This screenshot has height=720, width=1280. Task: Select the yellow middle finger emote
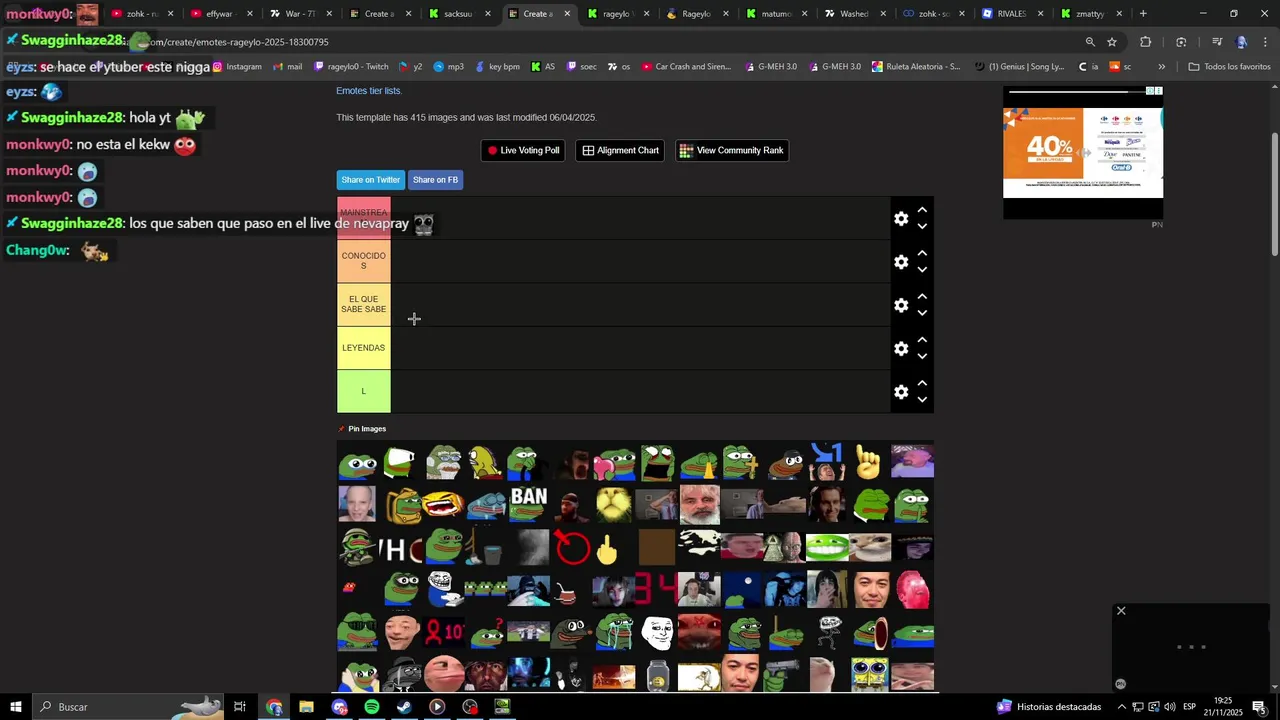click(x=607, y=548)
